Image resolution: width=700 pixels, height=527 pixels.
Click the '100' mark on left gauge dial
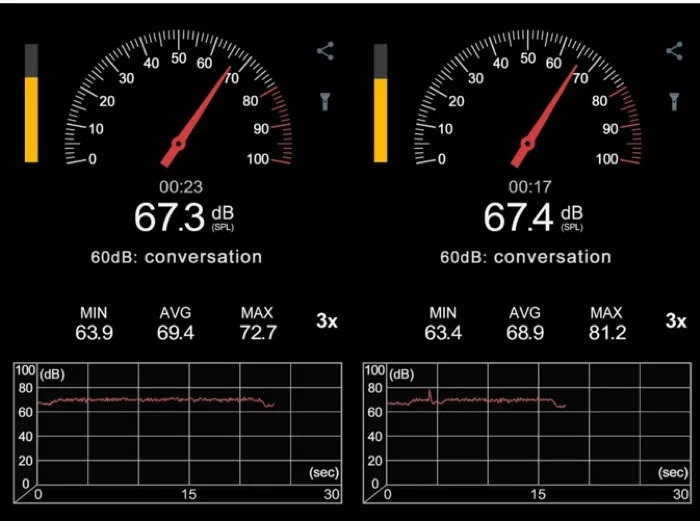coord(258,159)
